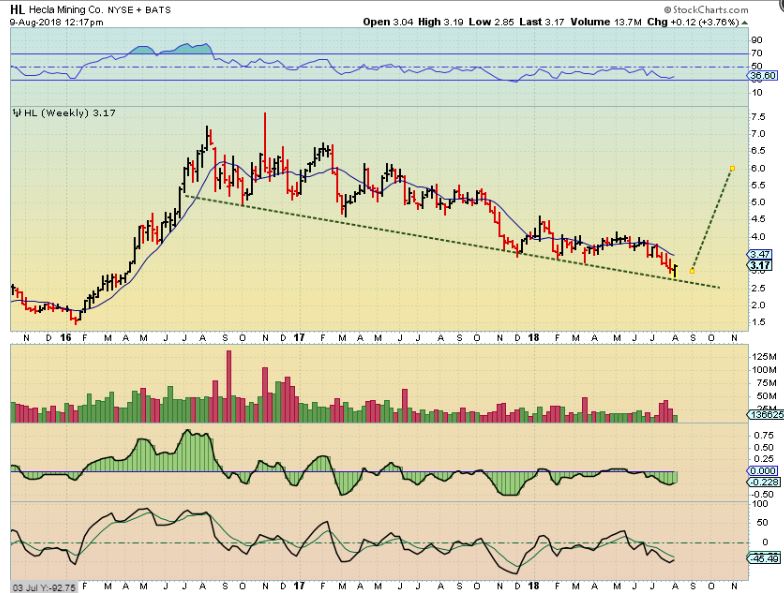Click the 7.5 price axis label
Viewport: 784px width, 593px height.
coord(758,116)
